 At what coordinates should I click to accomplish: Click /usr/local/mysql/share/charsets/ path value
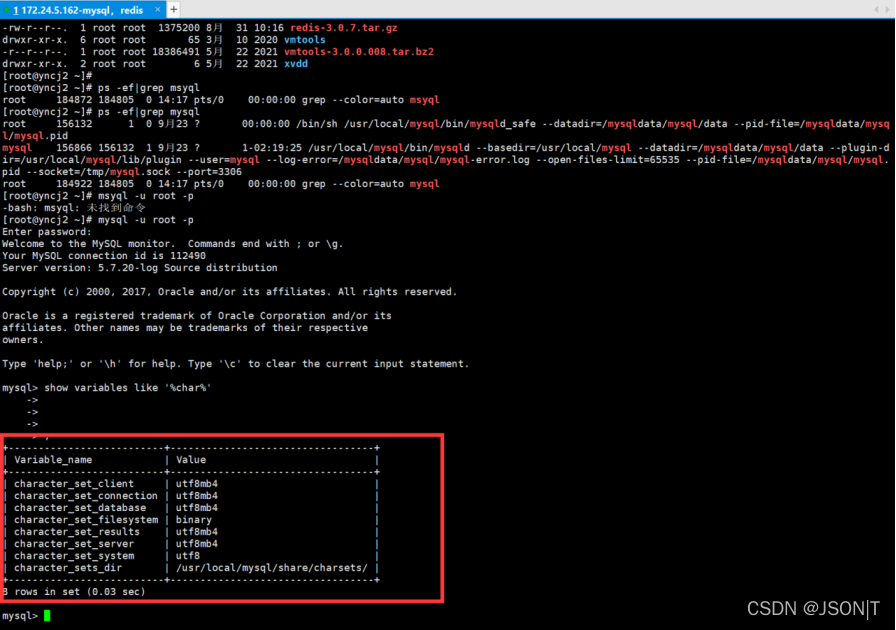pyautogui.click(x=272, y=568)
